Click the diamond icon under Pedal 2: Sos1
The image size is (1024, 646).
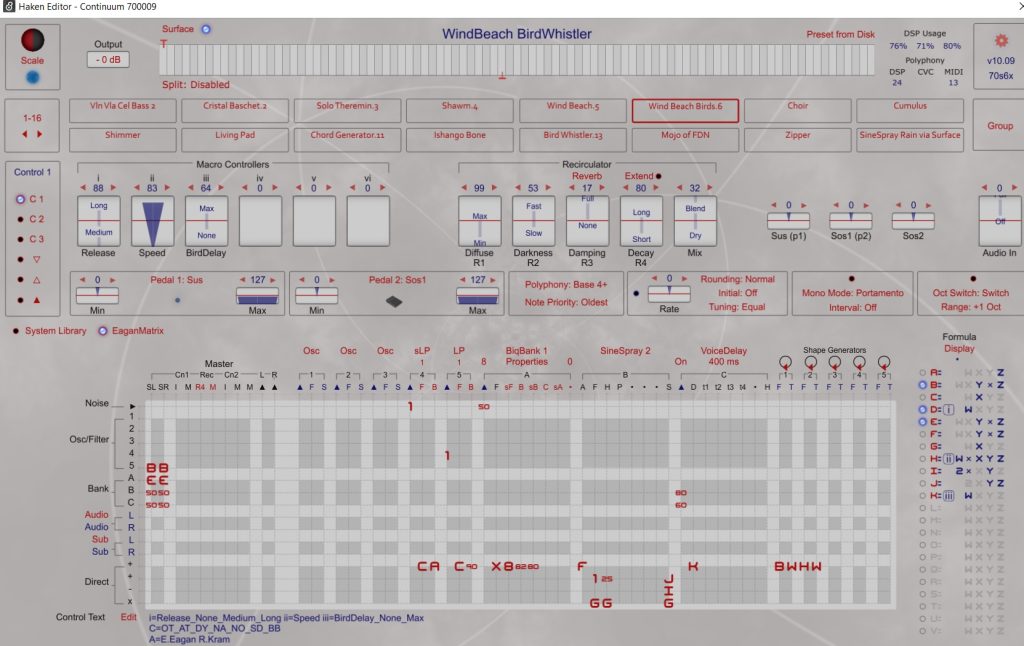[x=394, y=301]
